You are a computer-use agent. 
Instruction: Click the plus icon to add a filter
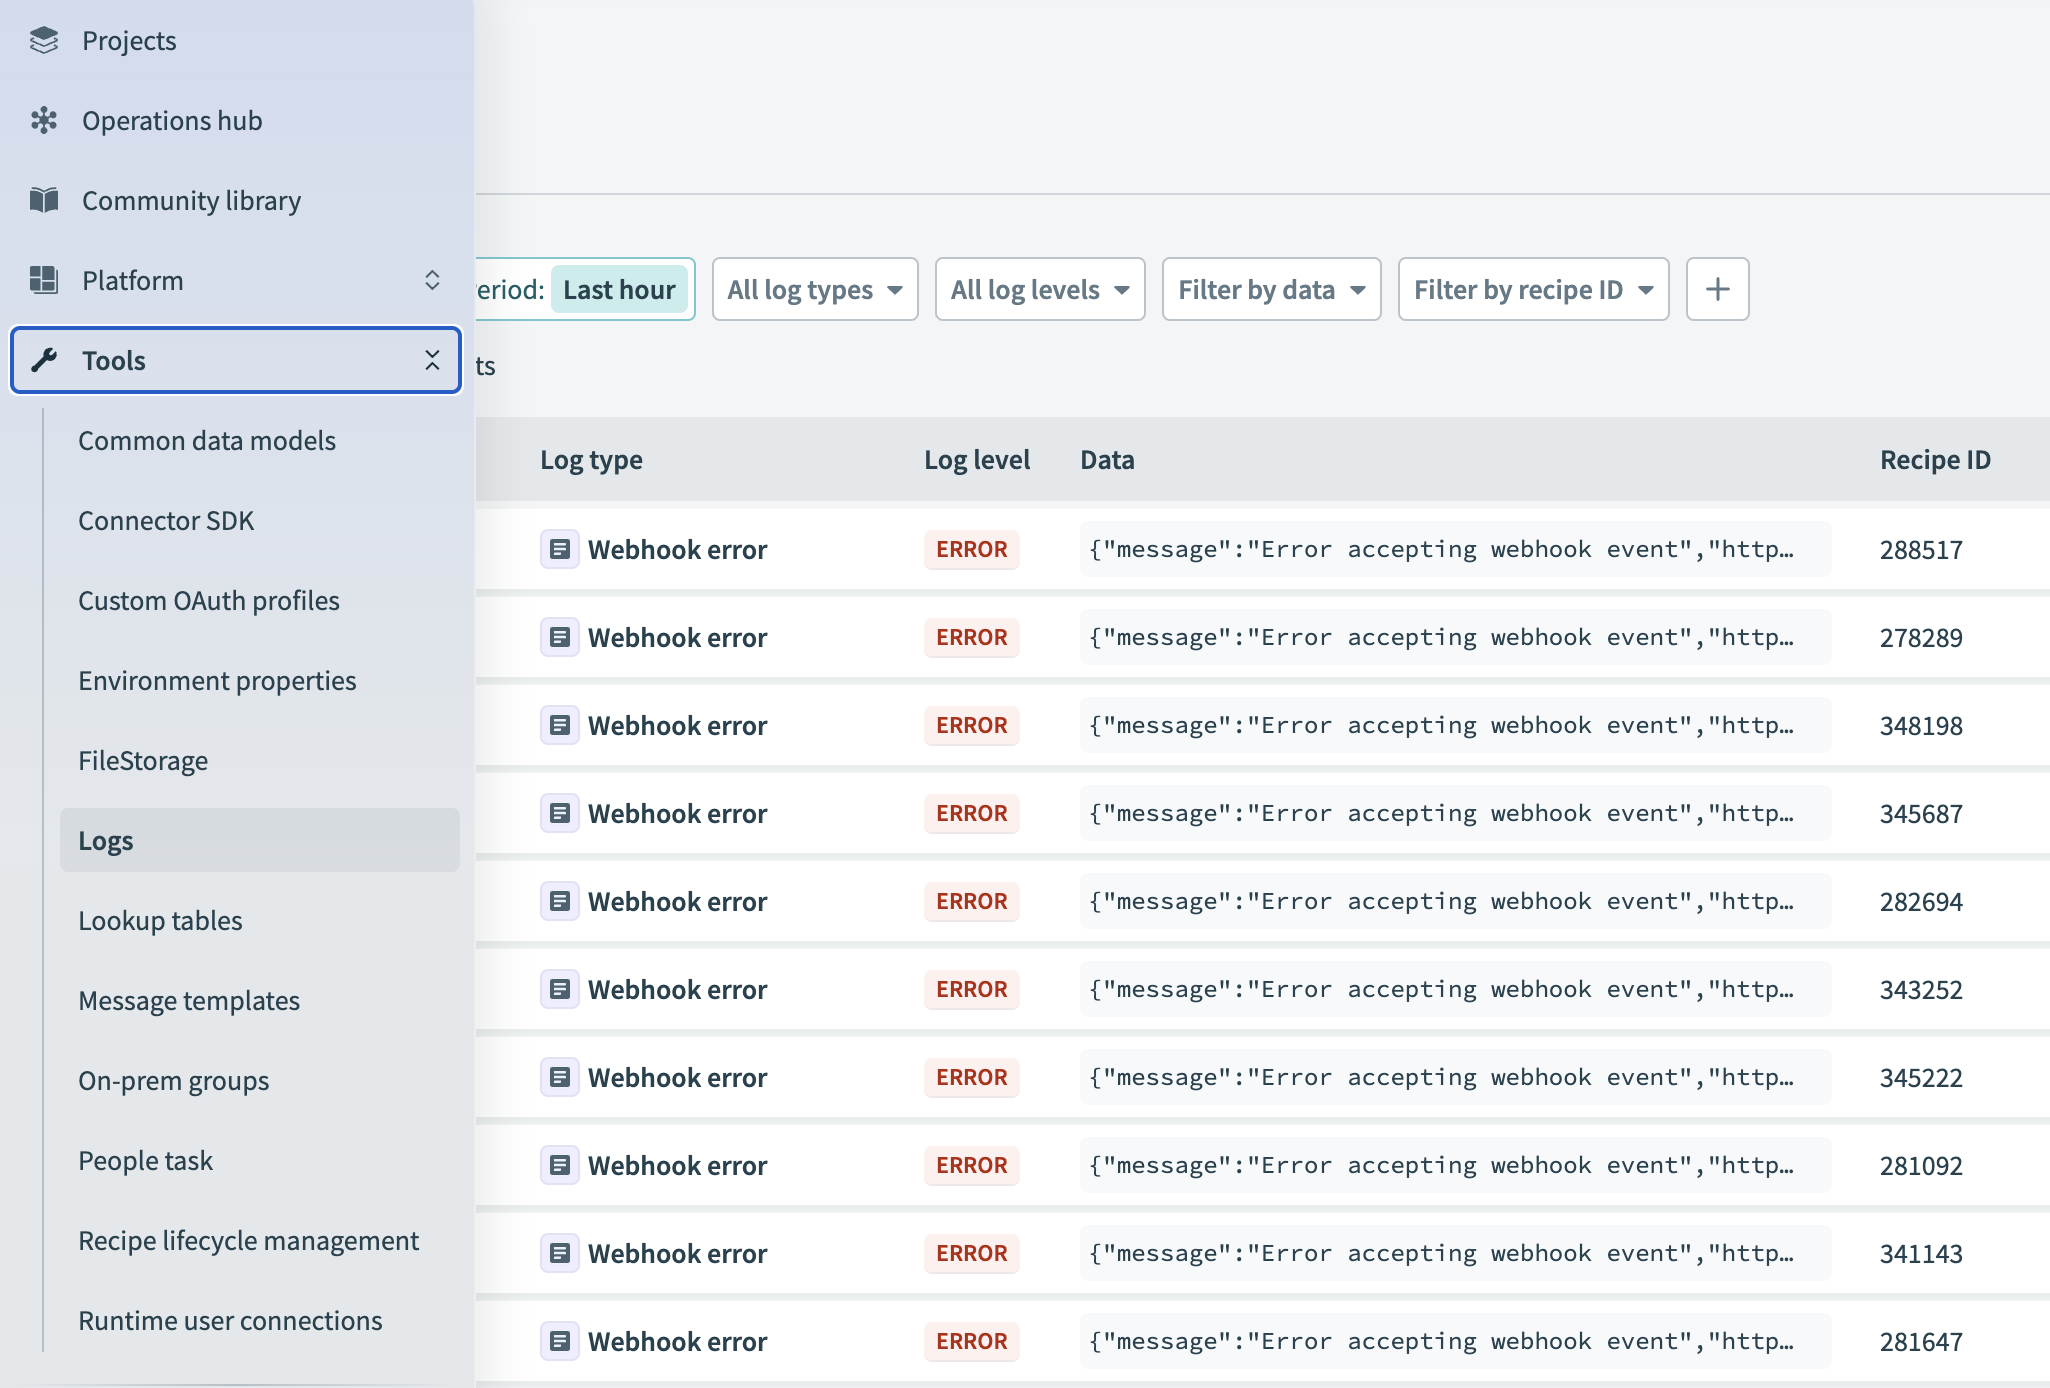(1717, 289)
